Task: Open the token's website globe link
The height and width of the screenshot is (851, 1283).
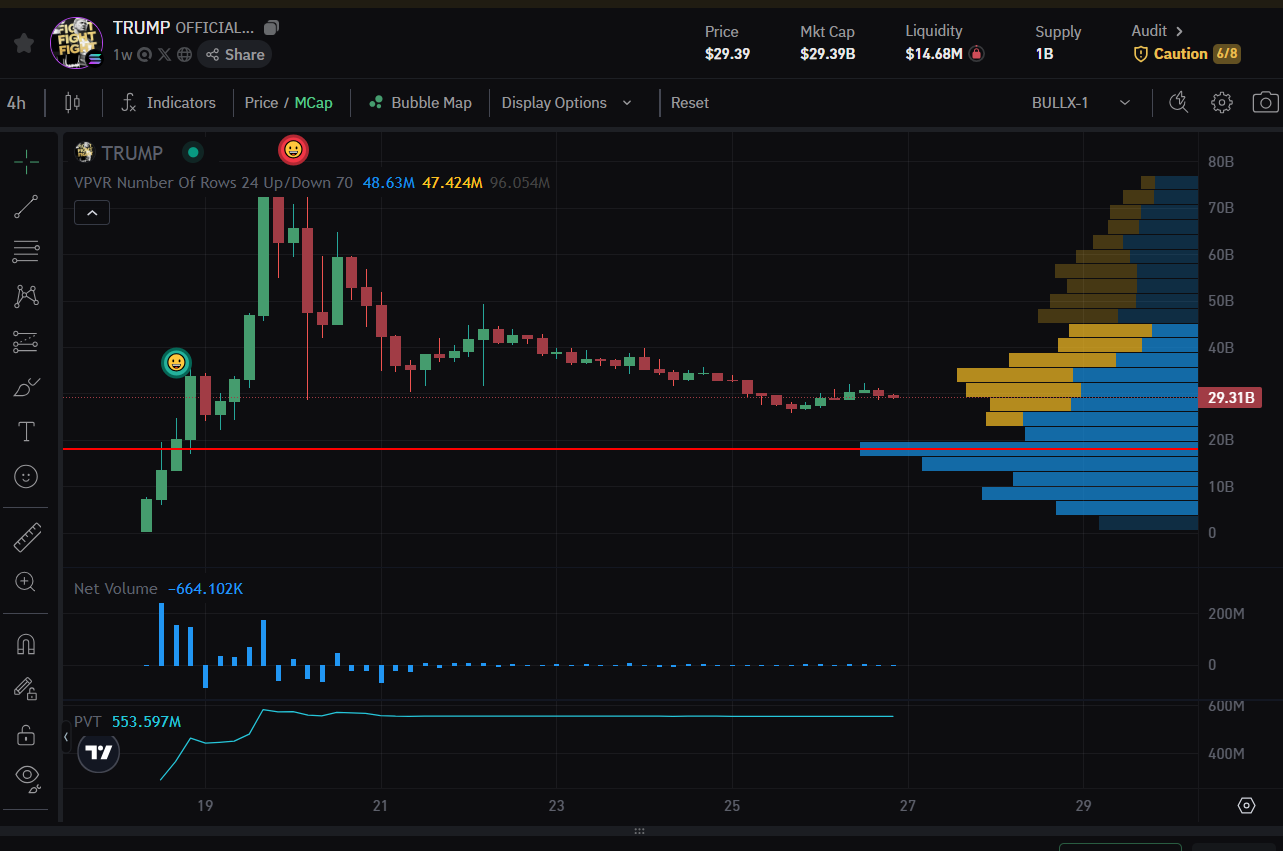Action: click(x=184, y=55)
